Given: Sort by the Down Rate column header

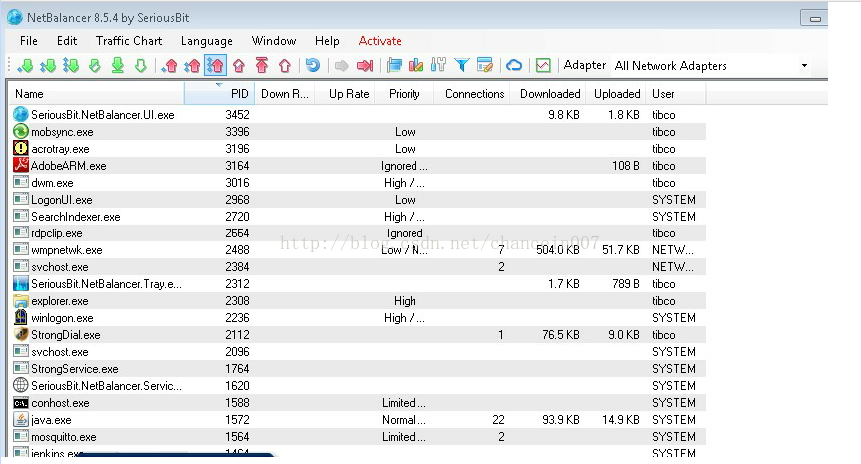Looking at the screenshot, I should 285,94.
